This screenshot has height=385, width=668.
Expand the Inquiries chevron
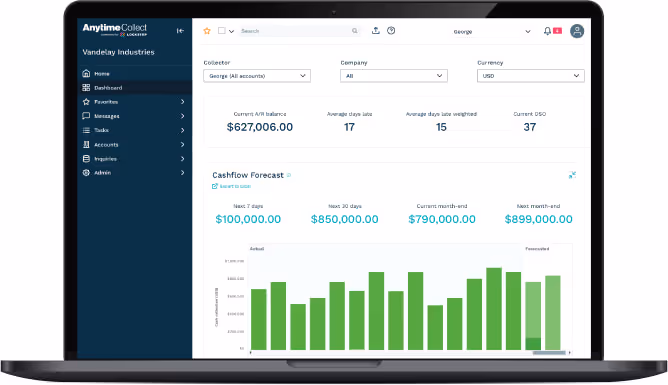click(x=182, y=159)
